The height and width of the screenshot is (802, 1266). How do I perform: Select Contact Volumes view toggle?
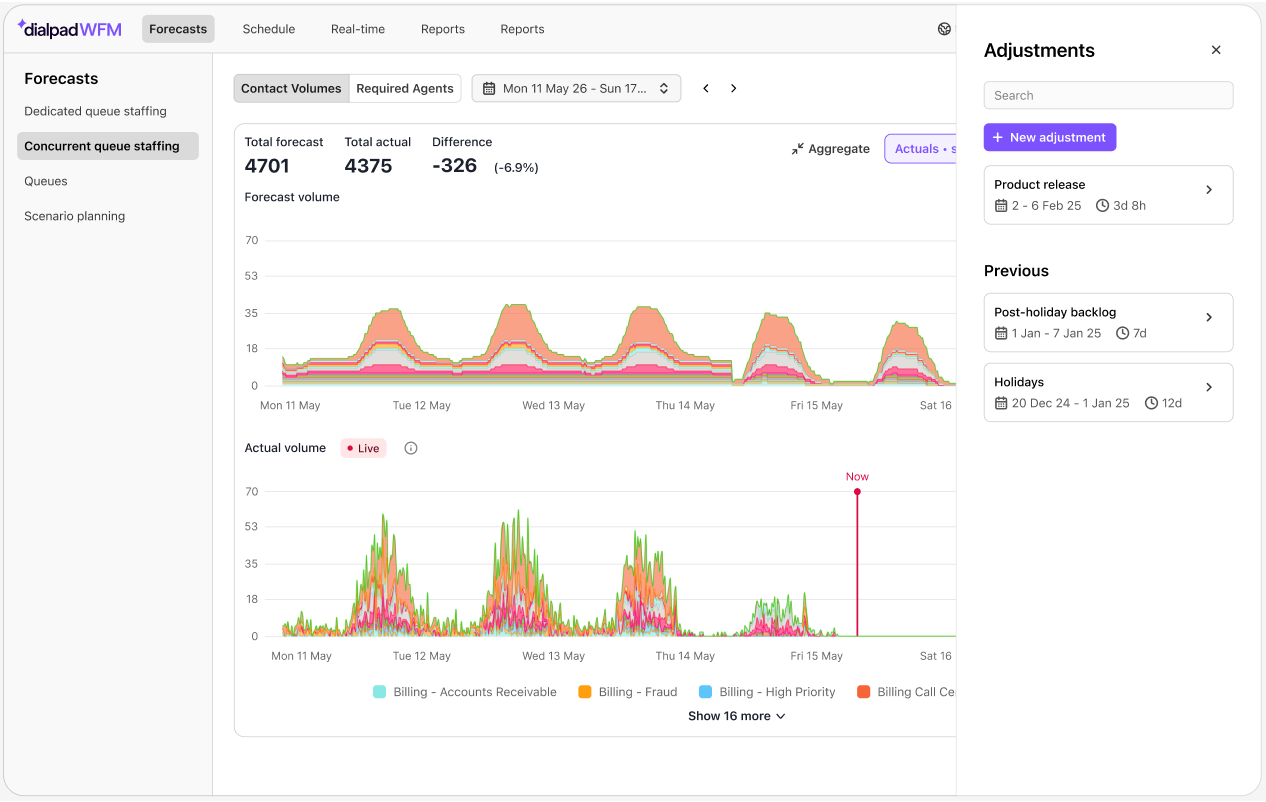[x=291, y=88]
